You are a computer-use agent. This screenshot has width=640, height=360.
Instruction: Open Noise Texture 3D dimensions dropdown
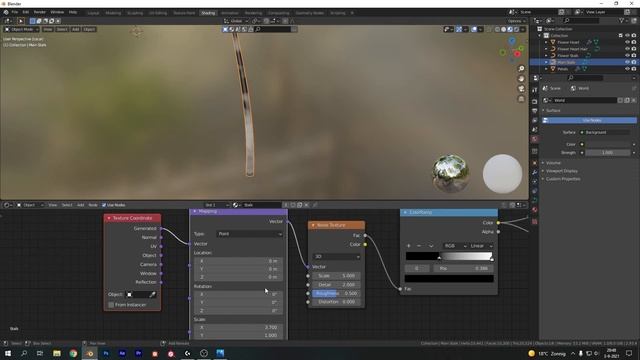pos(336,257)
